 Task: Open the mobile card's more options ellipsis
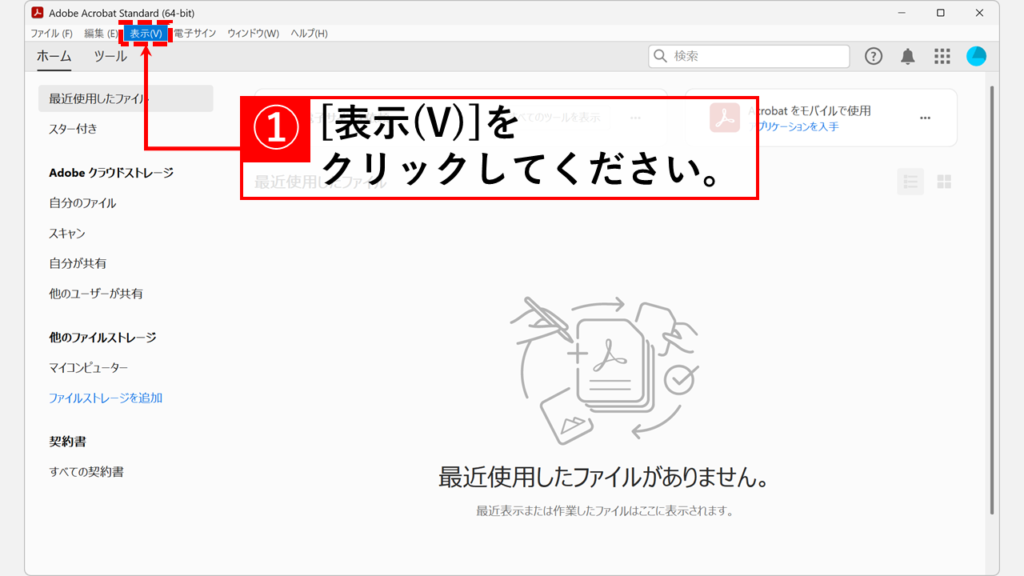pos(925,118)
